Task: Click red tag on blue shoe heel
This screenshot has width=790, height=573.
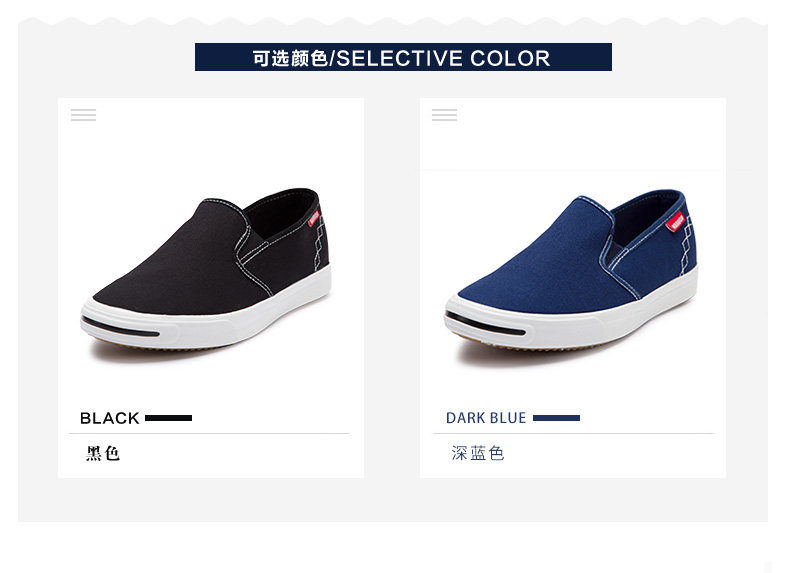Action: click(x=676, y=221)
